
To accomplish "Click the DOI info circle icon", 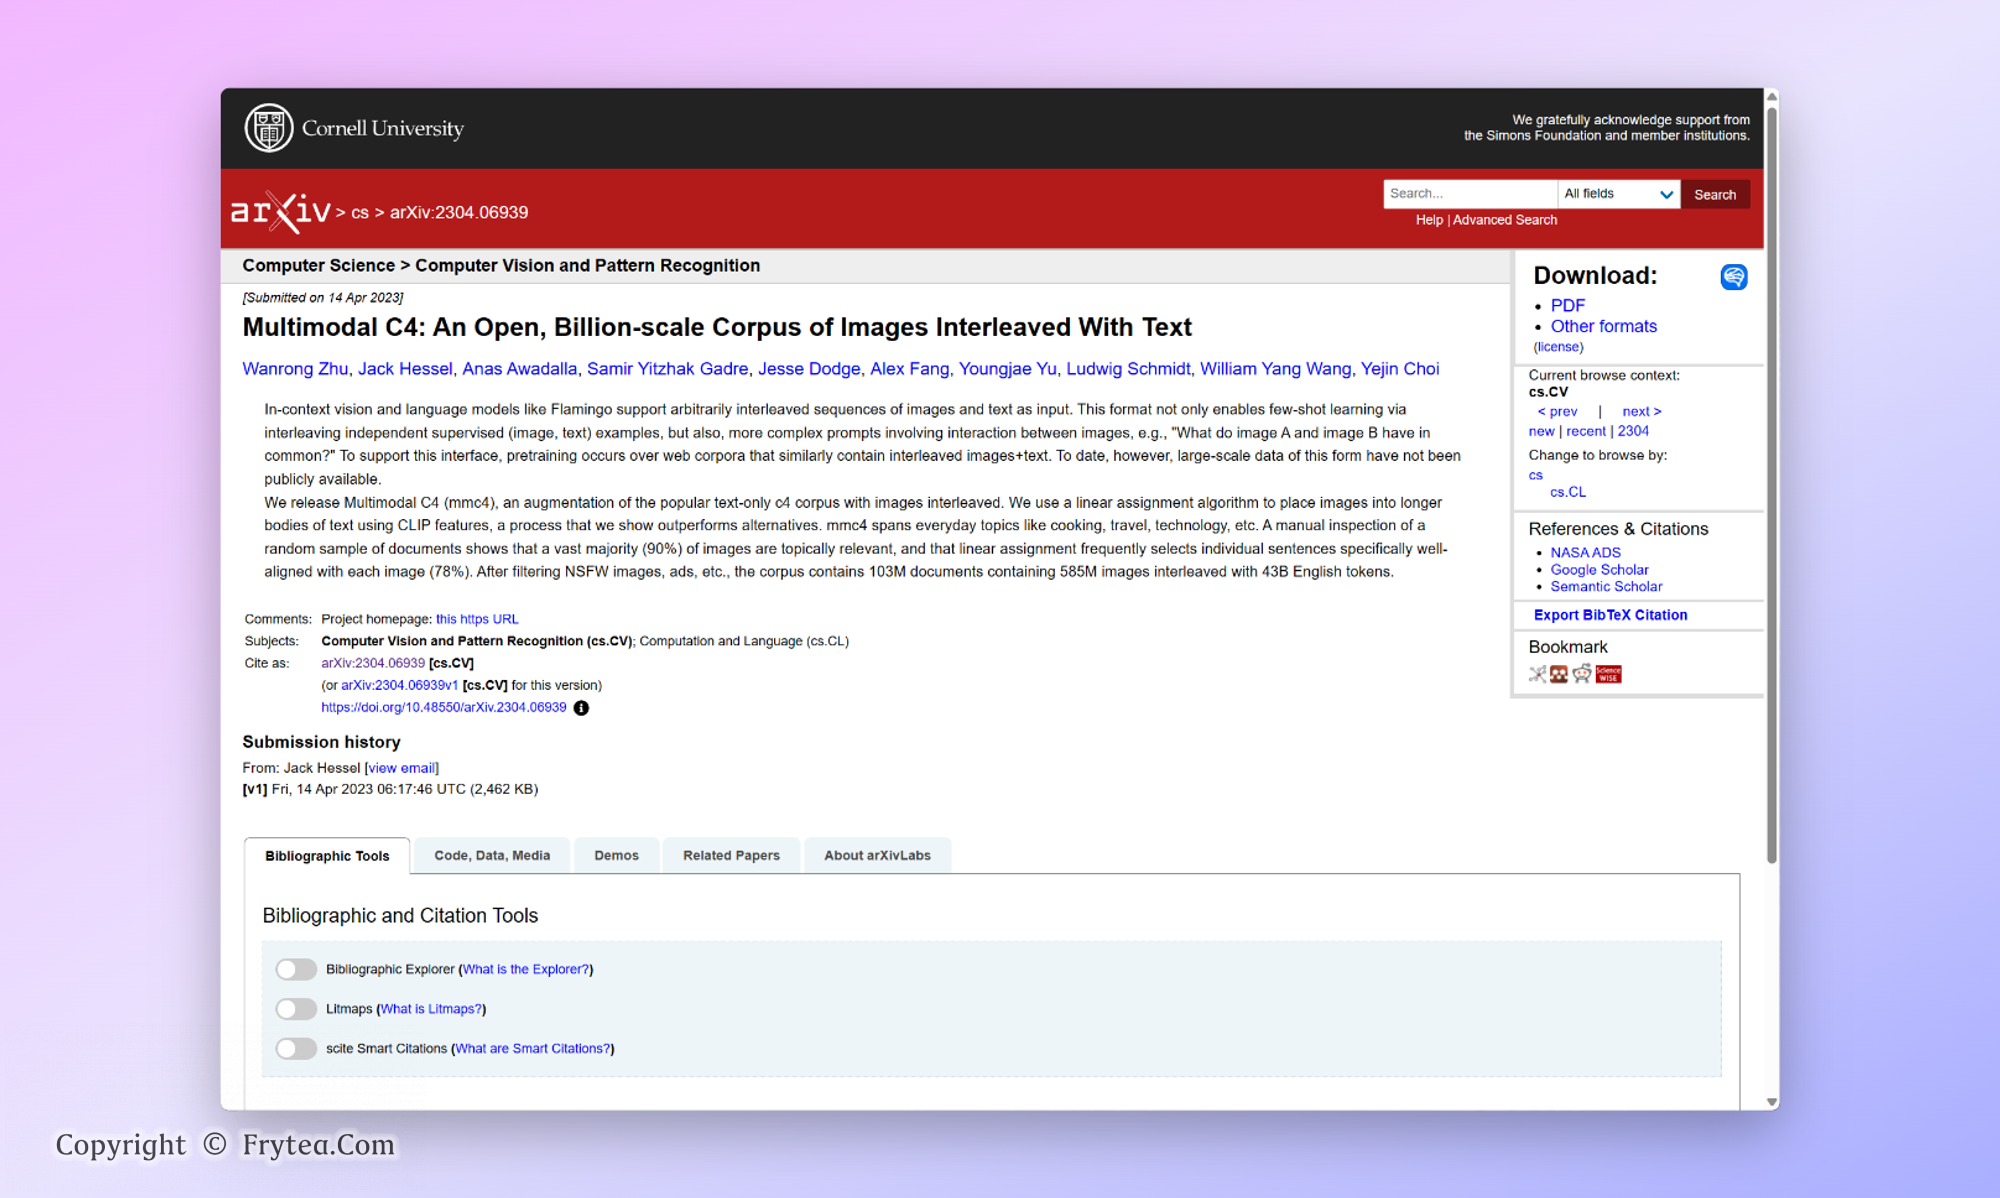I will coord(581,708).
